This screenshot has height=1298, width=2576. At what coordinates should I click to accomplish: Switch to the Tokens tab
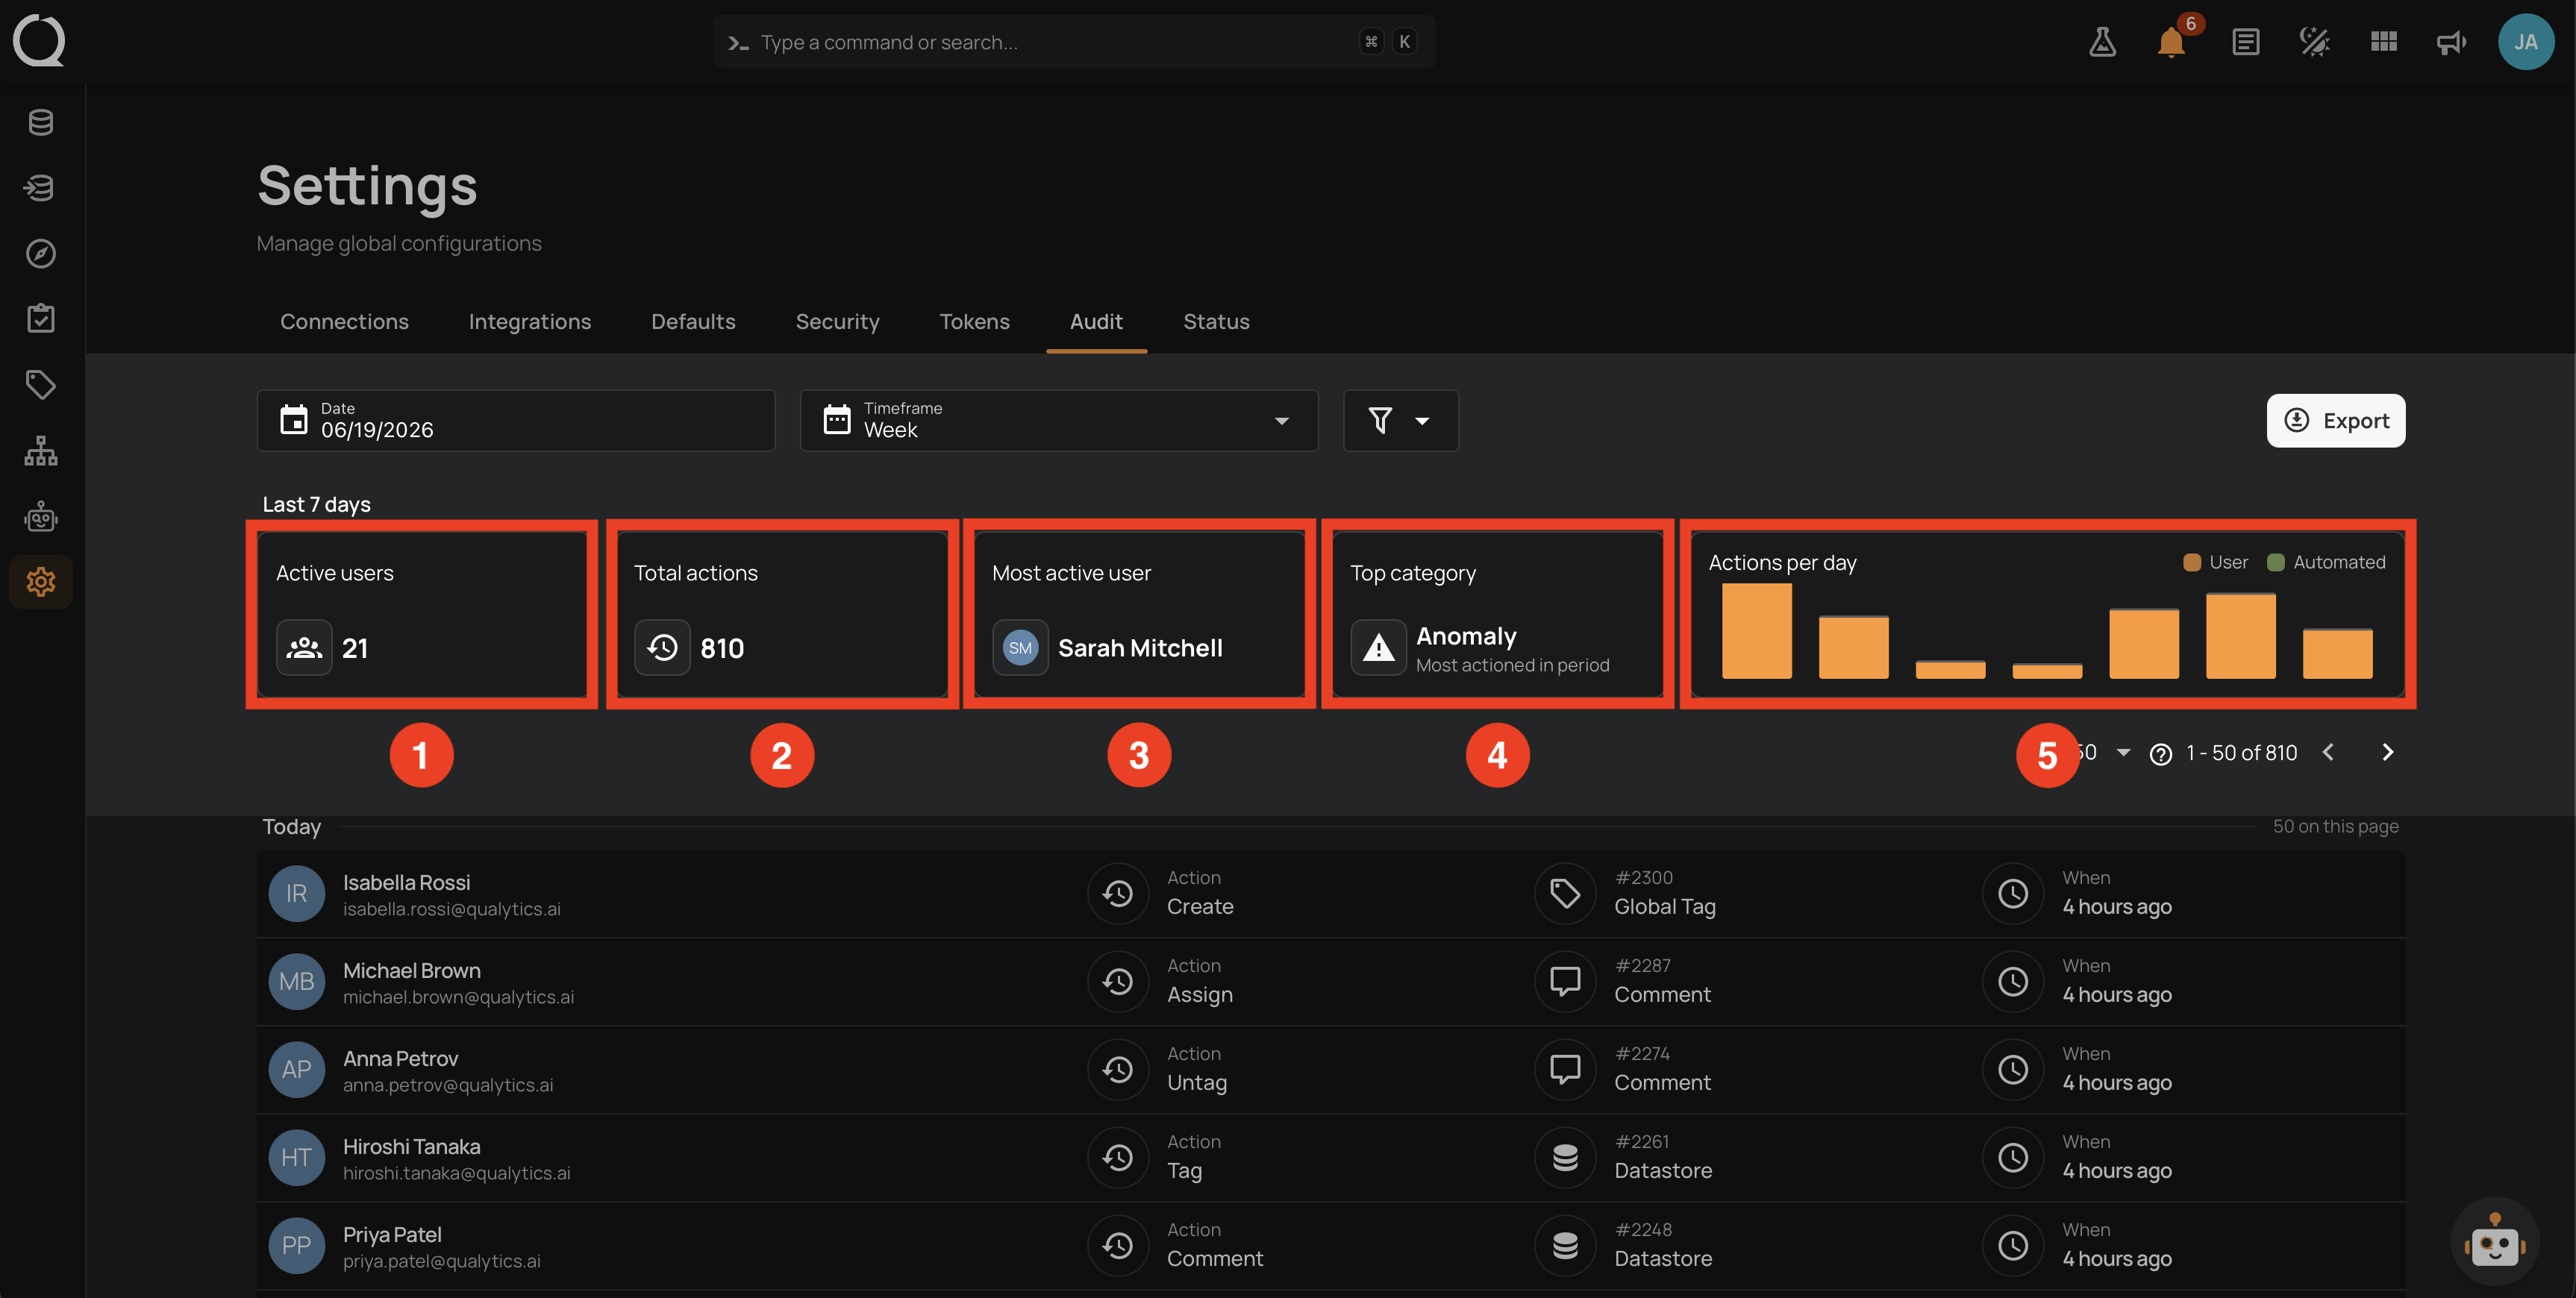coord(974,321)
